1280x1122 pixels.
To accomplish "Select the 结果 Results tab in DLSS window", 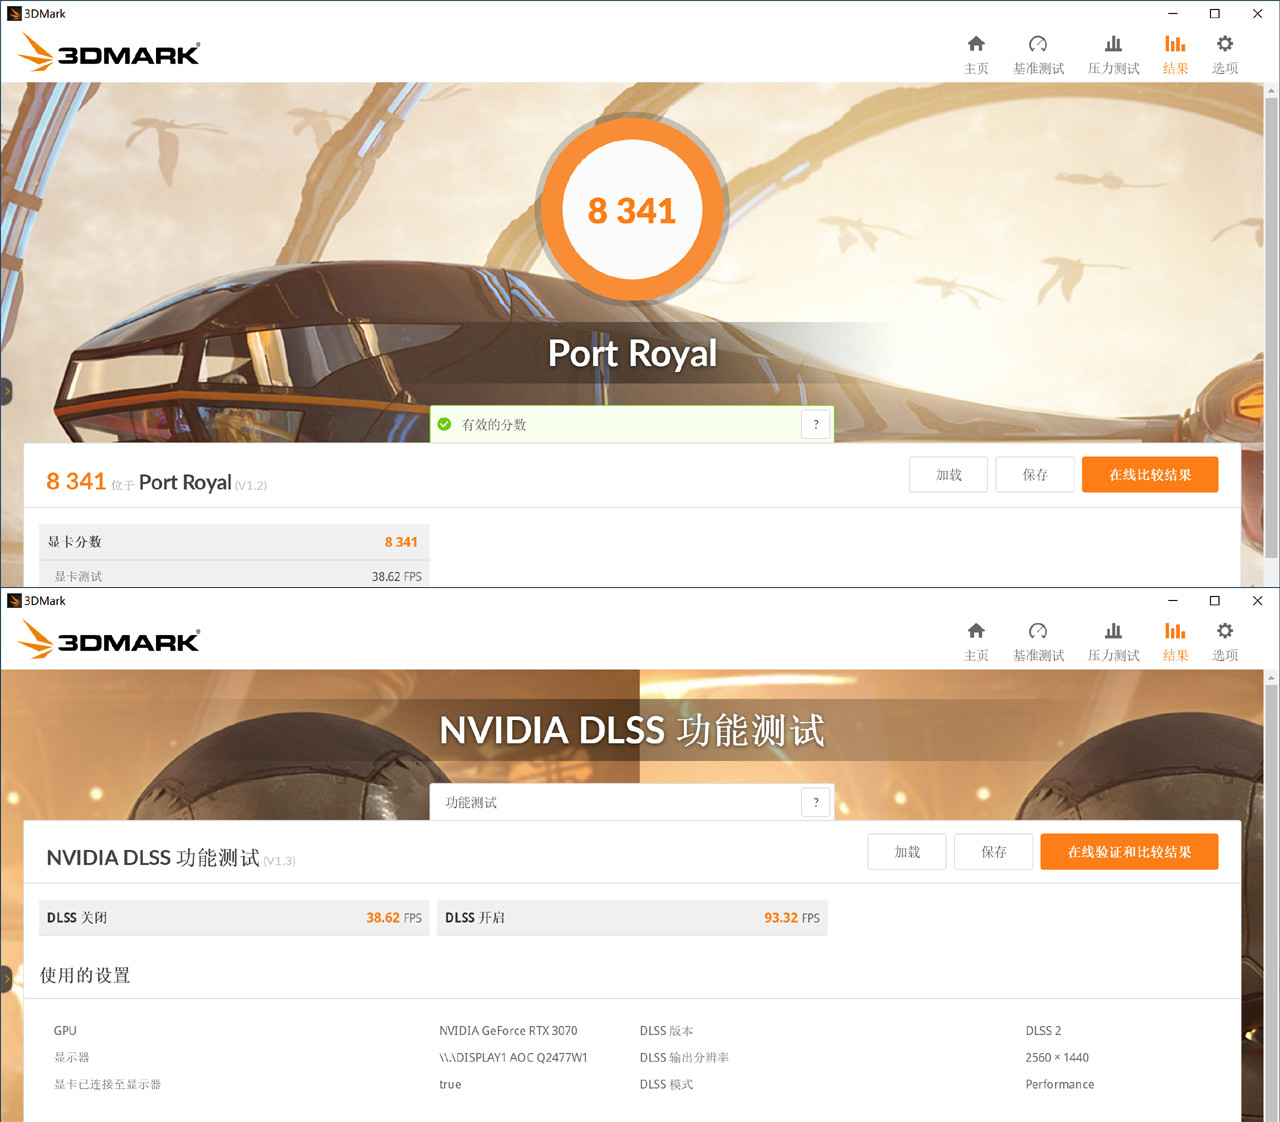I will click(x=1175, y=639).
